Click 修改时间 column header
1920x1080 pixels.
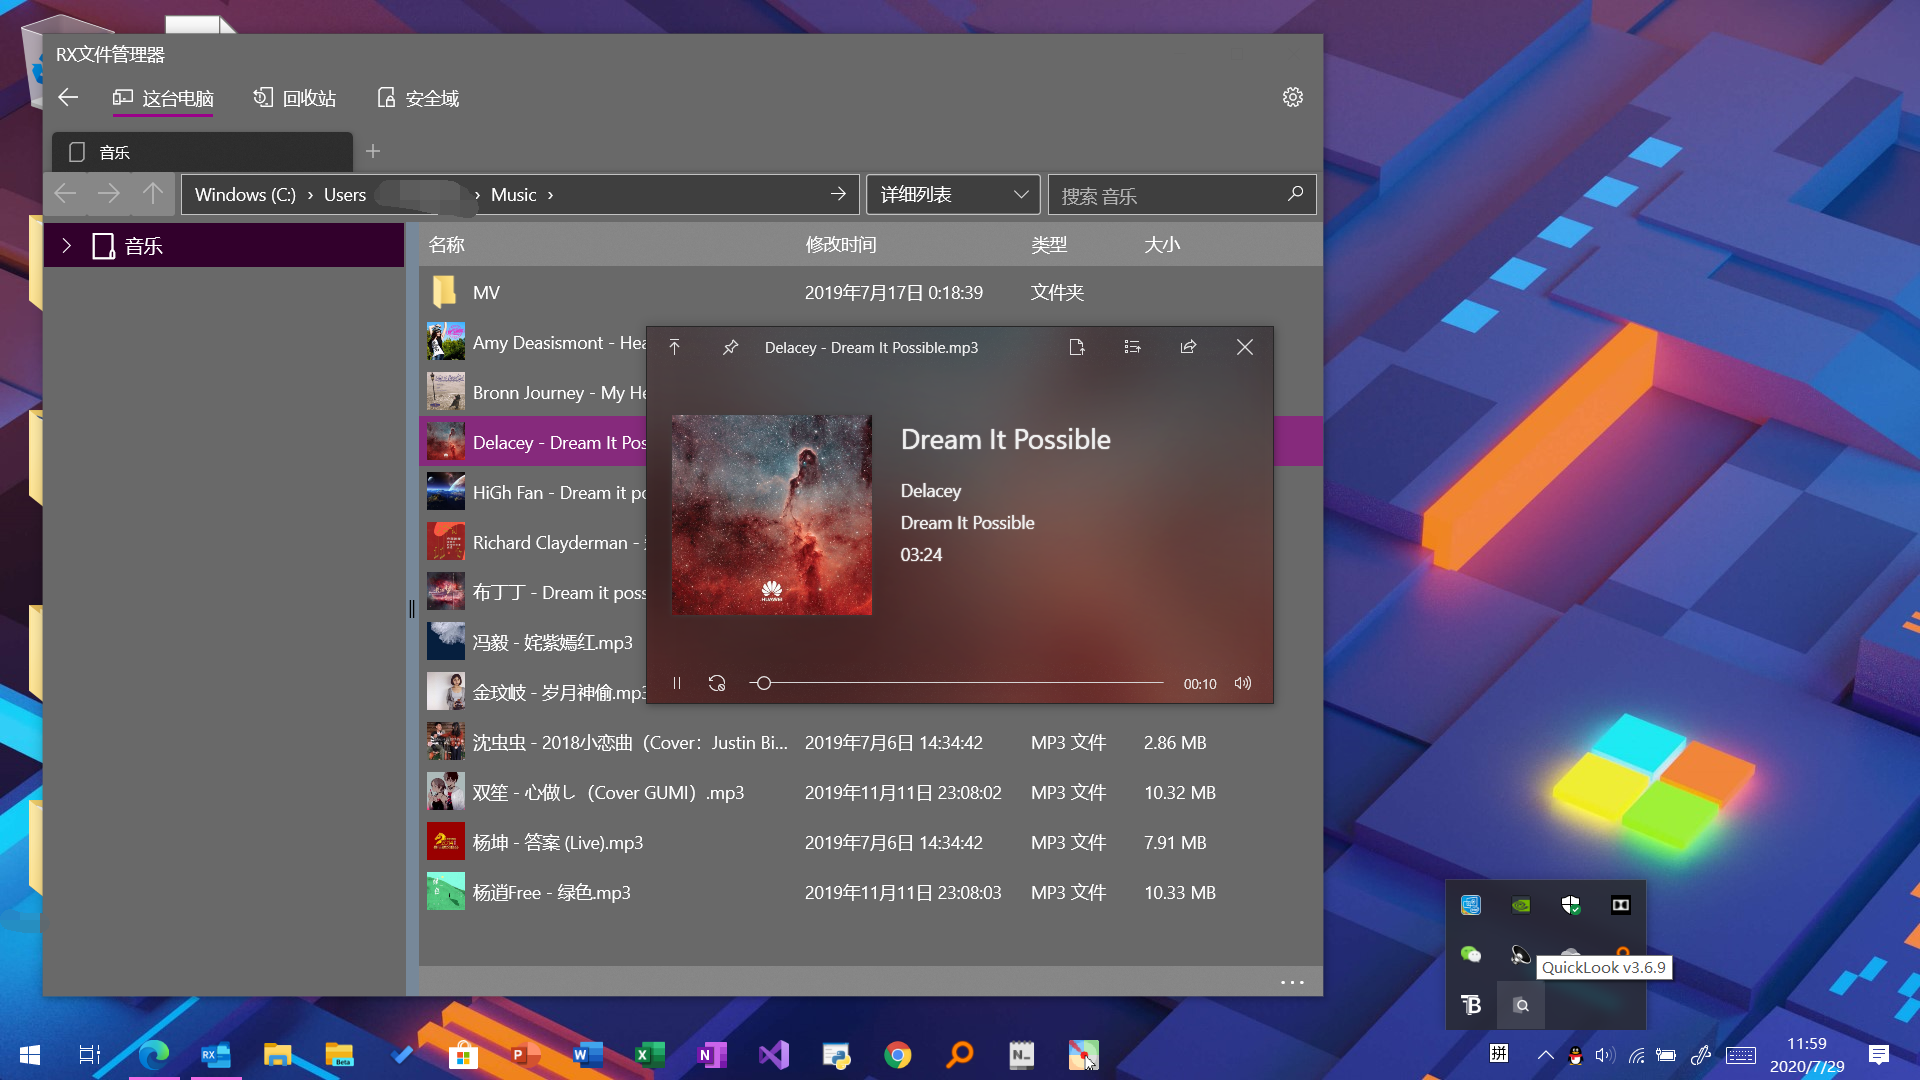841,245
